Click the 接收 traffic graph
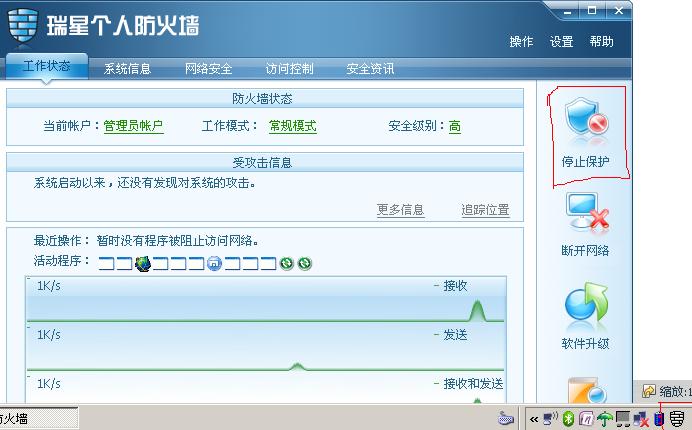Viewport: 692px width, 430px height. pos(266,300)
